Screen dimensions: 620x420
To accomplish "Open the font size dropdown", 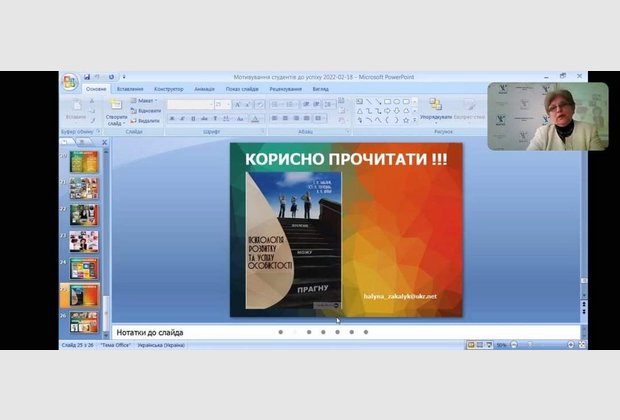I will pyautogui.click(x=229, y=104).
